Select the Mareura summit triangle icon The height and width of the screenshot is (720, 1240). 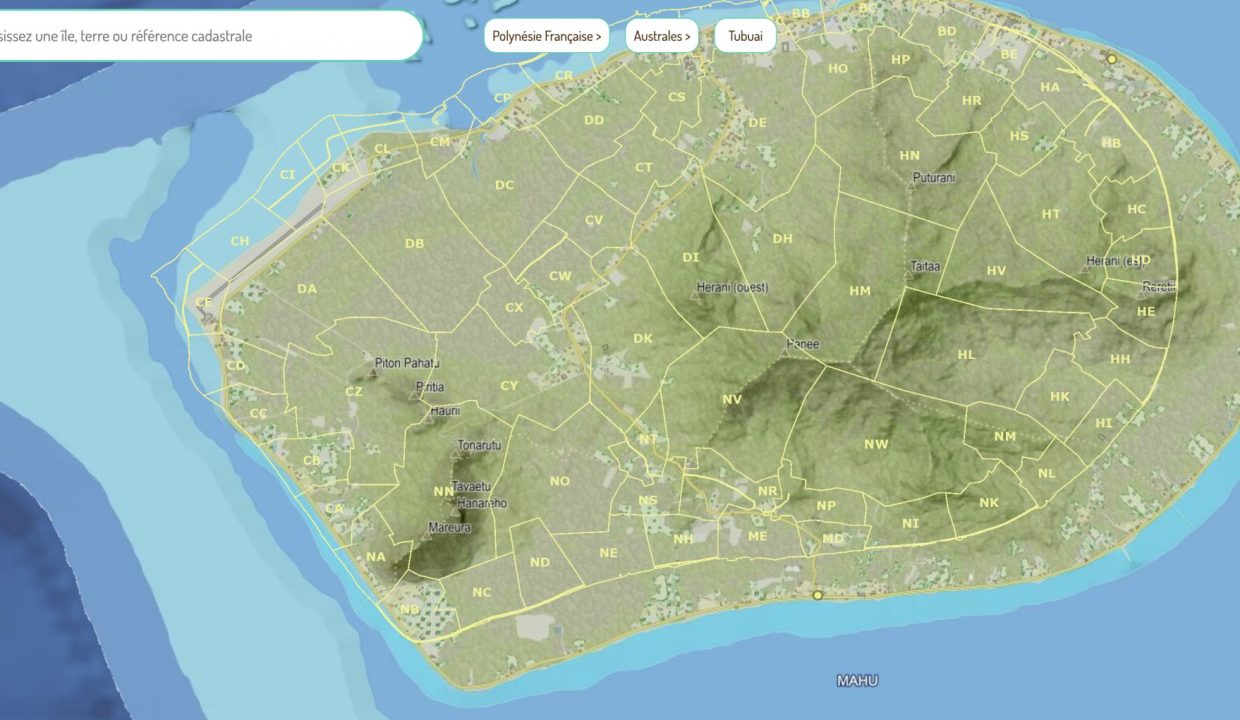tap(427, 536)
